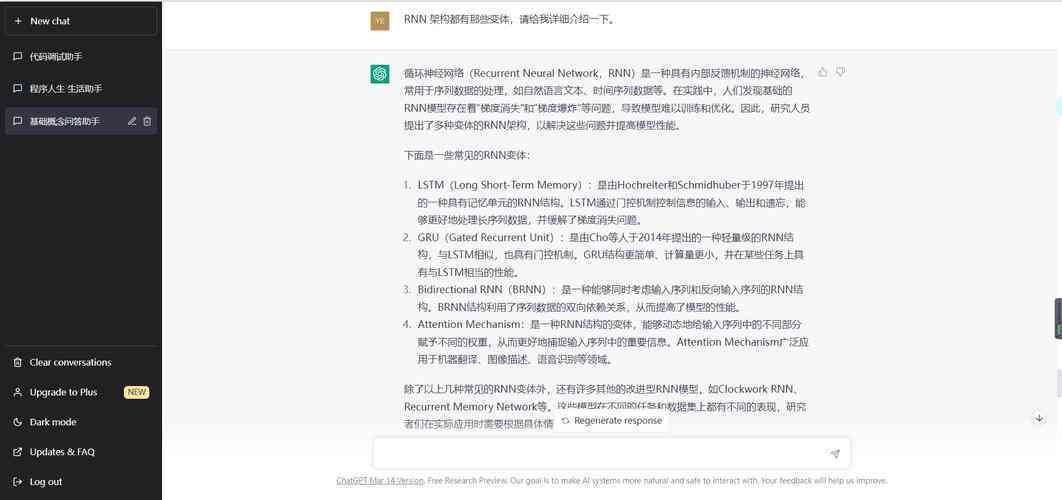Delete the conversation using the trash icon
Image resolution: width=1062 pixels, height=500 pixels.
point(147,121)
